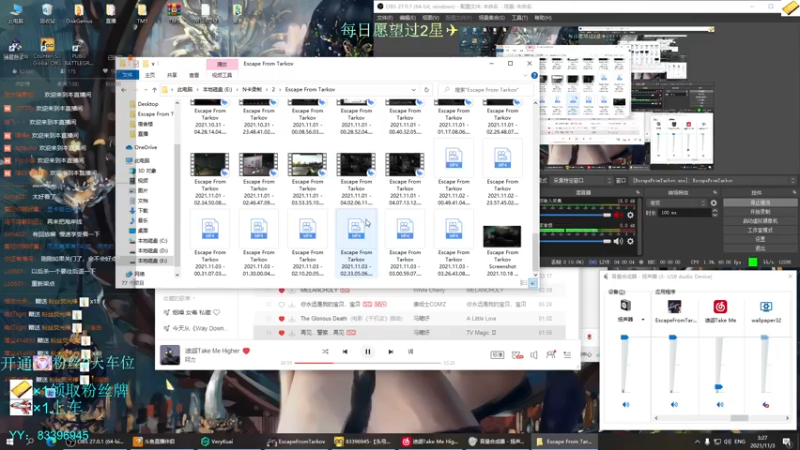Toggle heart on the MELANCHOLY song row

pos(281,290)
